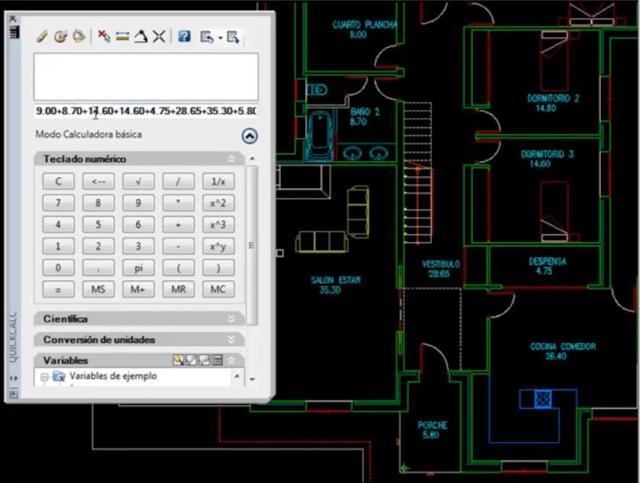Viewport: 640px width, 483px height.
Task: Toggle QuickCalc palette auto-hide arrows
Action: (x=13, y=378)
